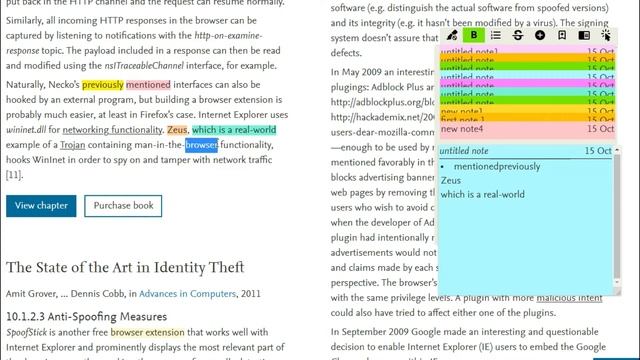Click the bookmark icon in notes toolbar
Image resolution: width=640 pixels, height=360 pixels.
click(x=562, y=36)
